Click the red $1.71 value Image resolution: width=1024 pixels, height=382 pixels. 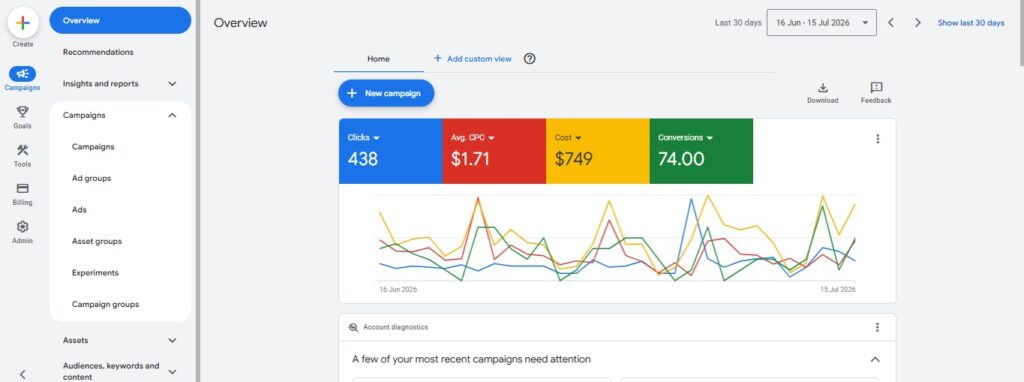click(x=470, y=159)
